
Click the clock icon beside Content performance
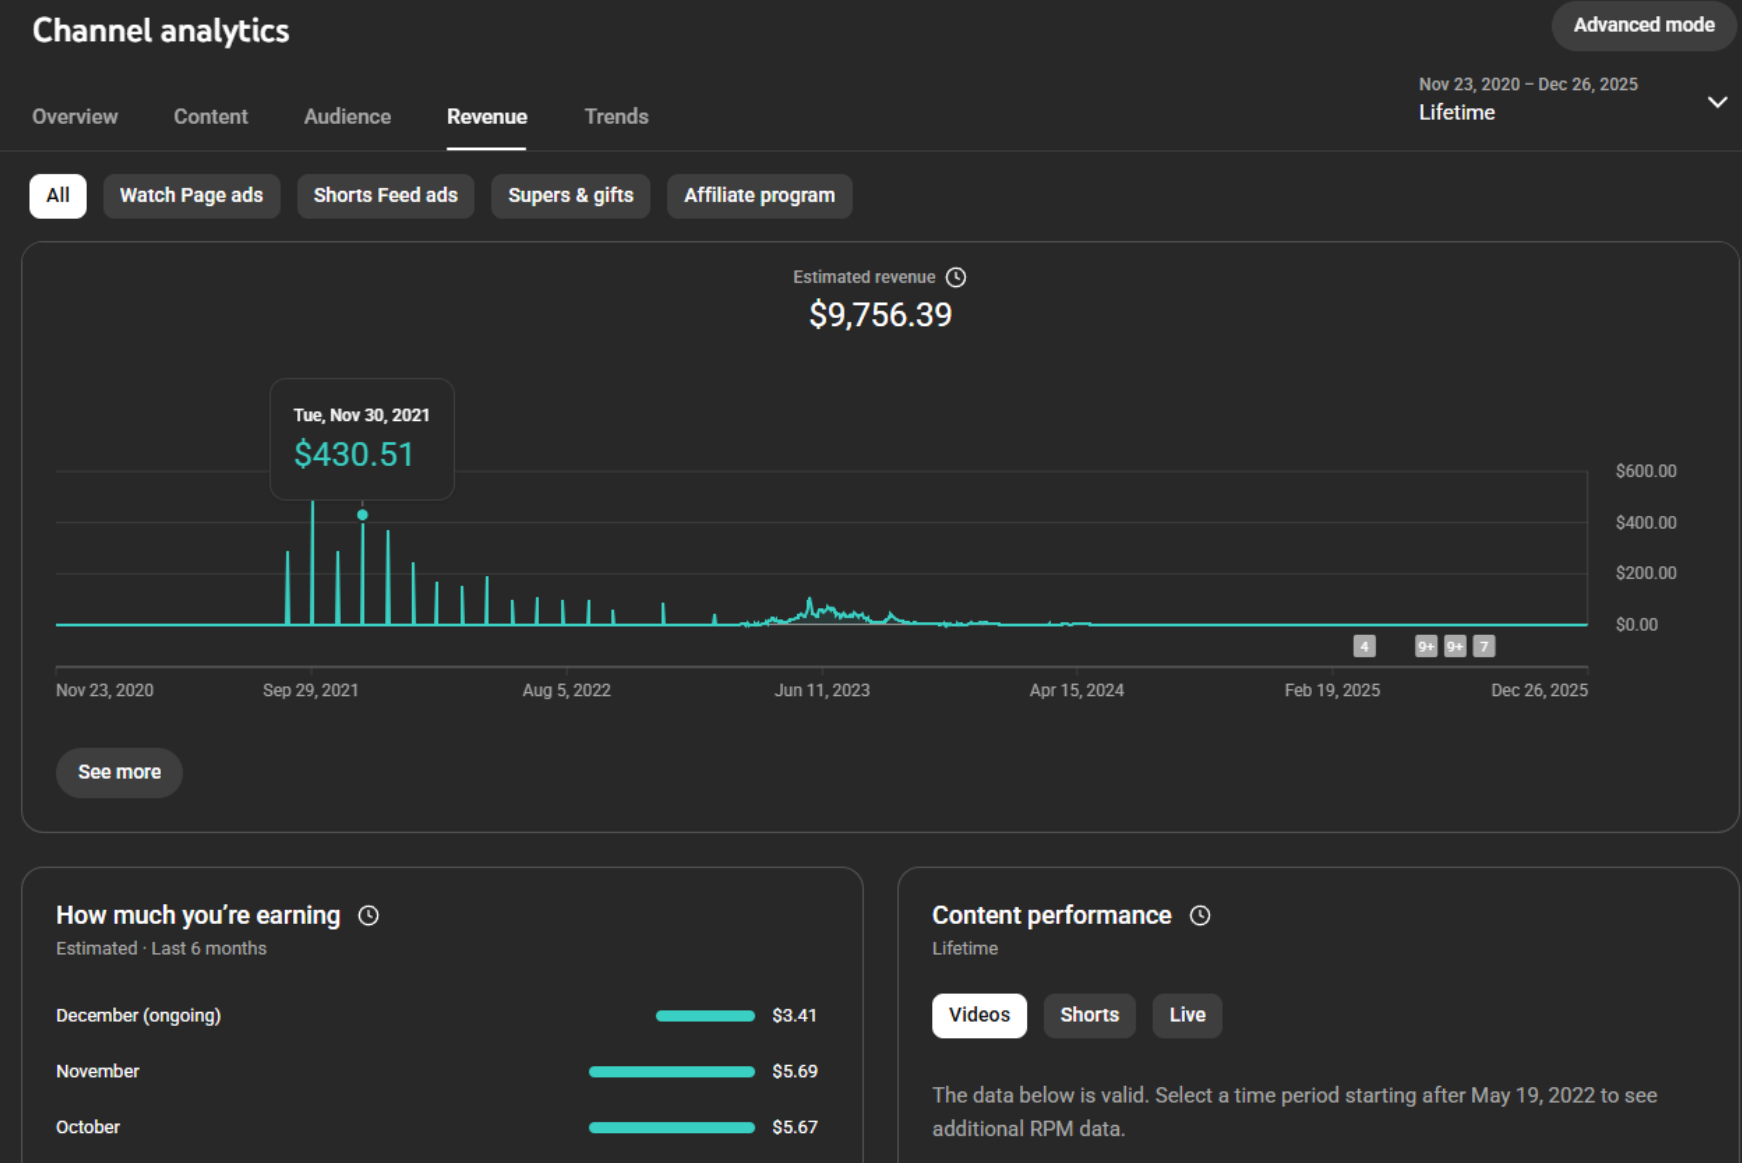[1200, 916]
